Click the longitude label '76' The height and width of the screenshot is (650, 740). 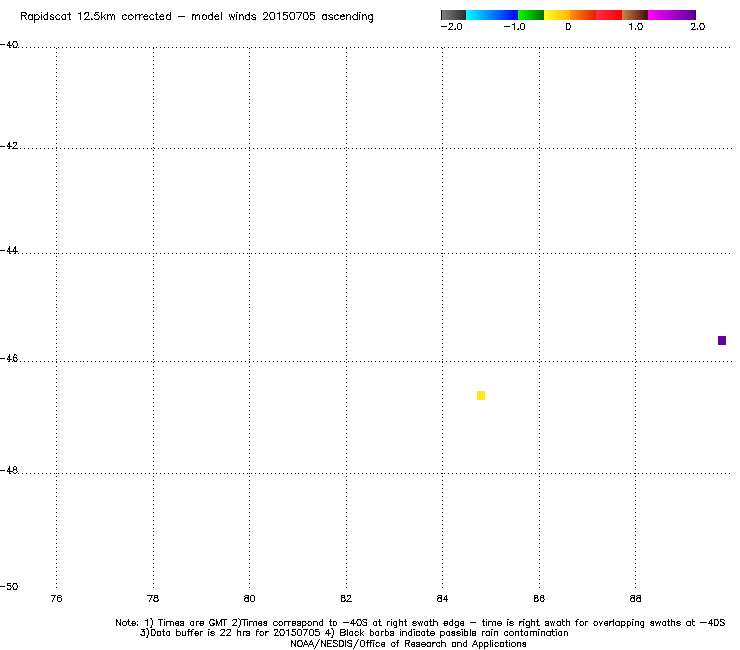click(56, 599)
